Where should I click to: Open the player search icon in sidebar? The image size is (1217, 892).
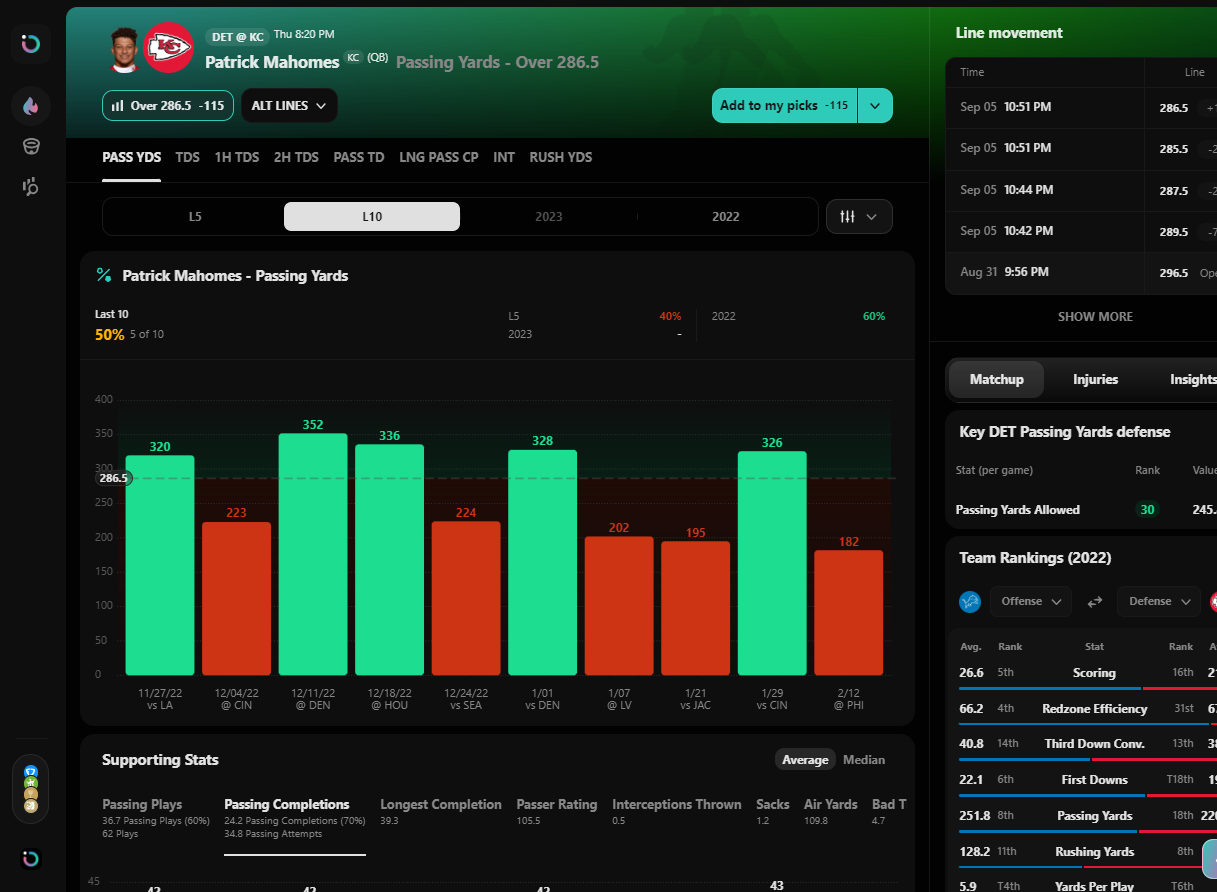click(x=31, y=186)
